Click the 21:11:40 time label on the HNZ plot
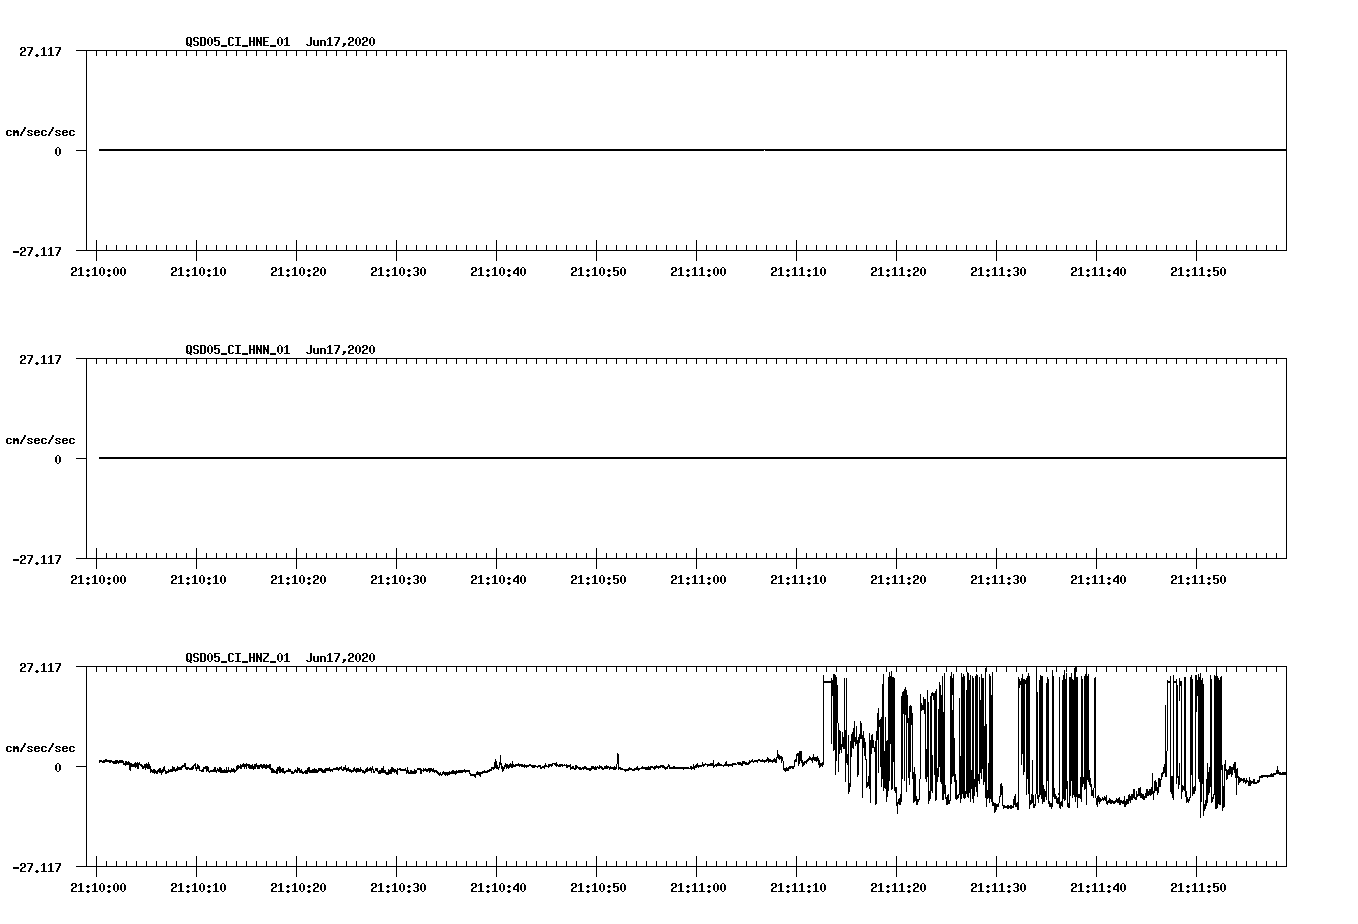Image resolution: width=1358 pixels, height=924 pixels. point(1098,888)
